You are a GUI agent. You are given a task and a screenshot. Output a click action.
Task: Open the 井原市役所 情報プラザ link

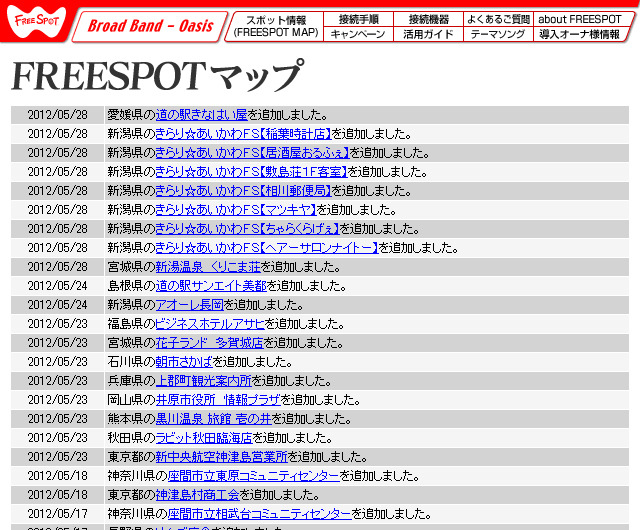tap(218, 400)
